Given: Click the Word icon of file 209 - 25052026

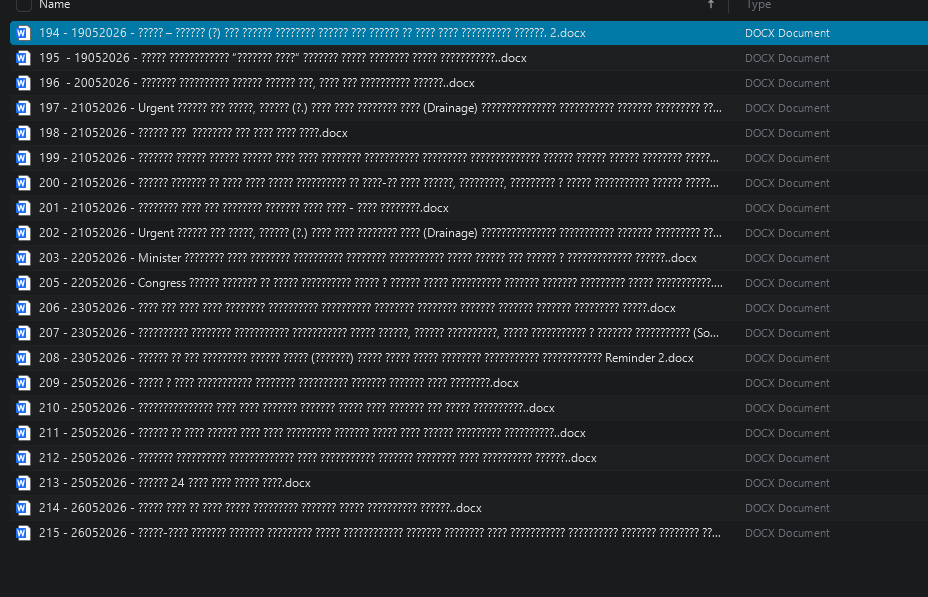Looking at the screenshot, I should [23, 383].
